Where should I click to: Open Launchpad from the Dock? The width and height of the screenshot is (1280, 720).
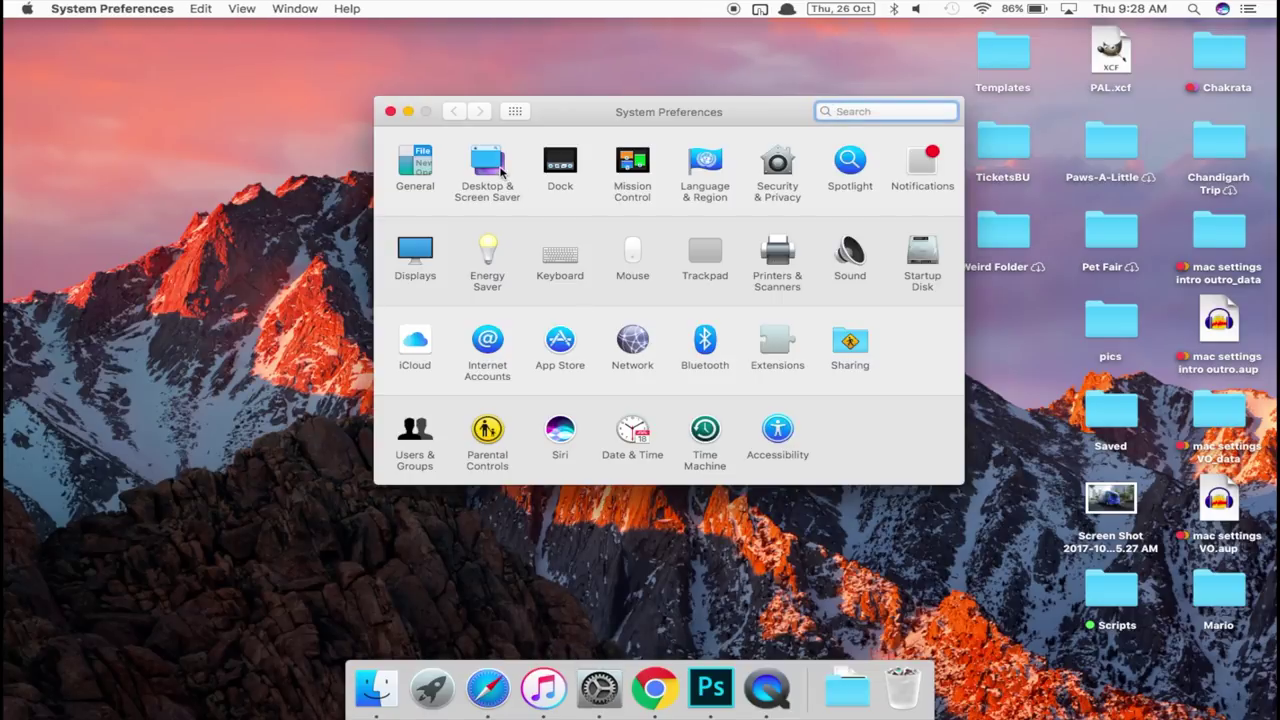(432, 688)
